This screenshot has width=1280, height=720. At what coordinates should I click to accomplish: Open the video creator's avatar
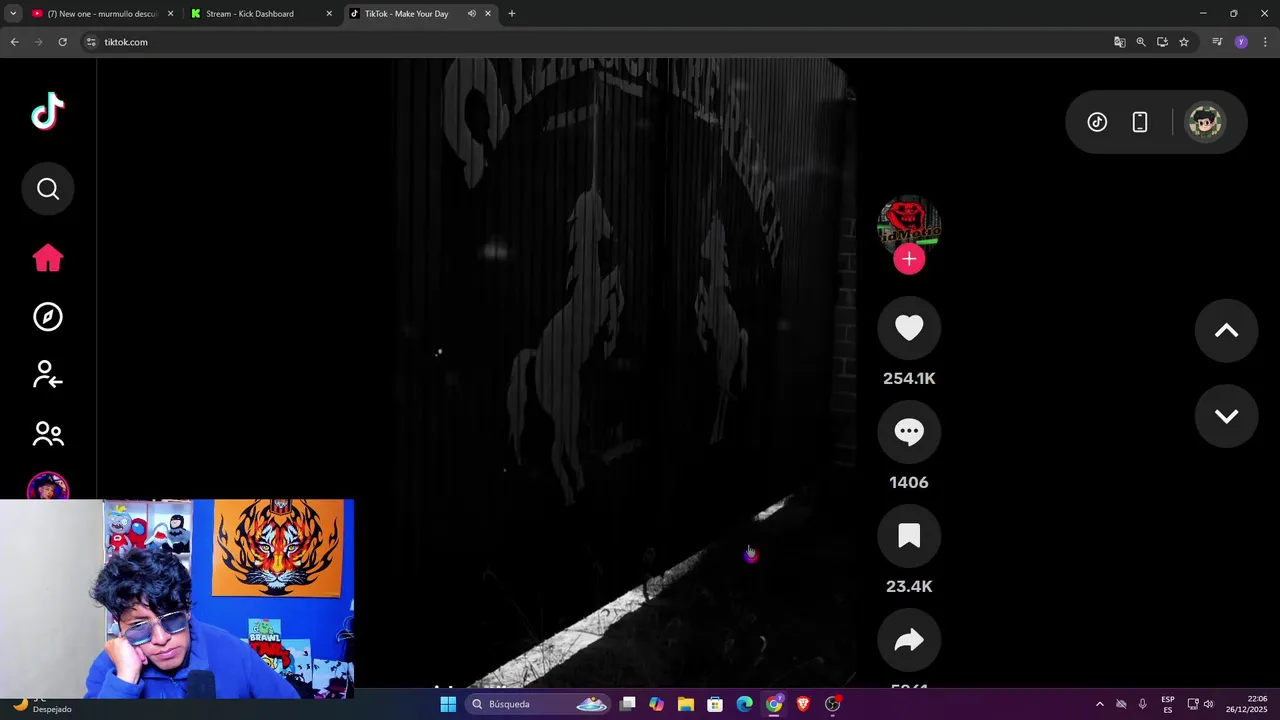(x=909, y=224)
